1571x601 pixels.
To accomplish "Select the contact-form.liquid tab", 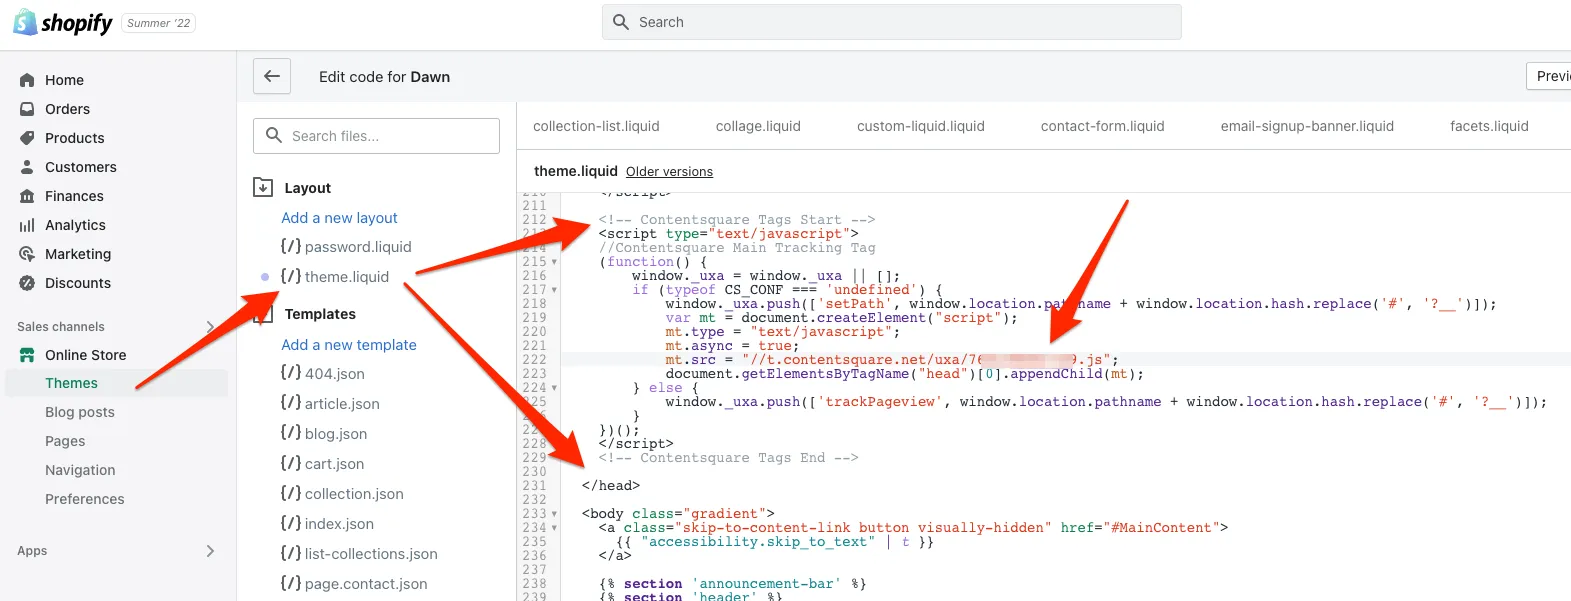I will click(x=1102, y=126).
